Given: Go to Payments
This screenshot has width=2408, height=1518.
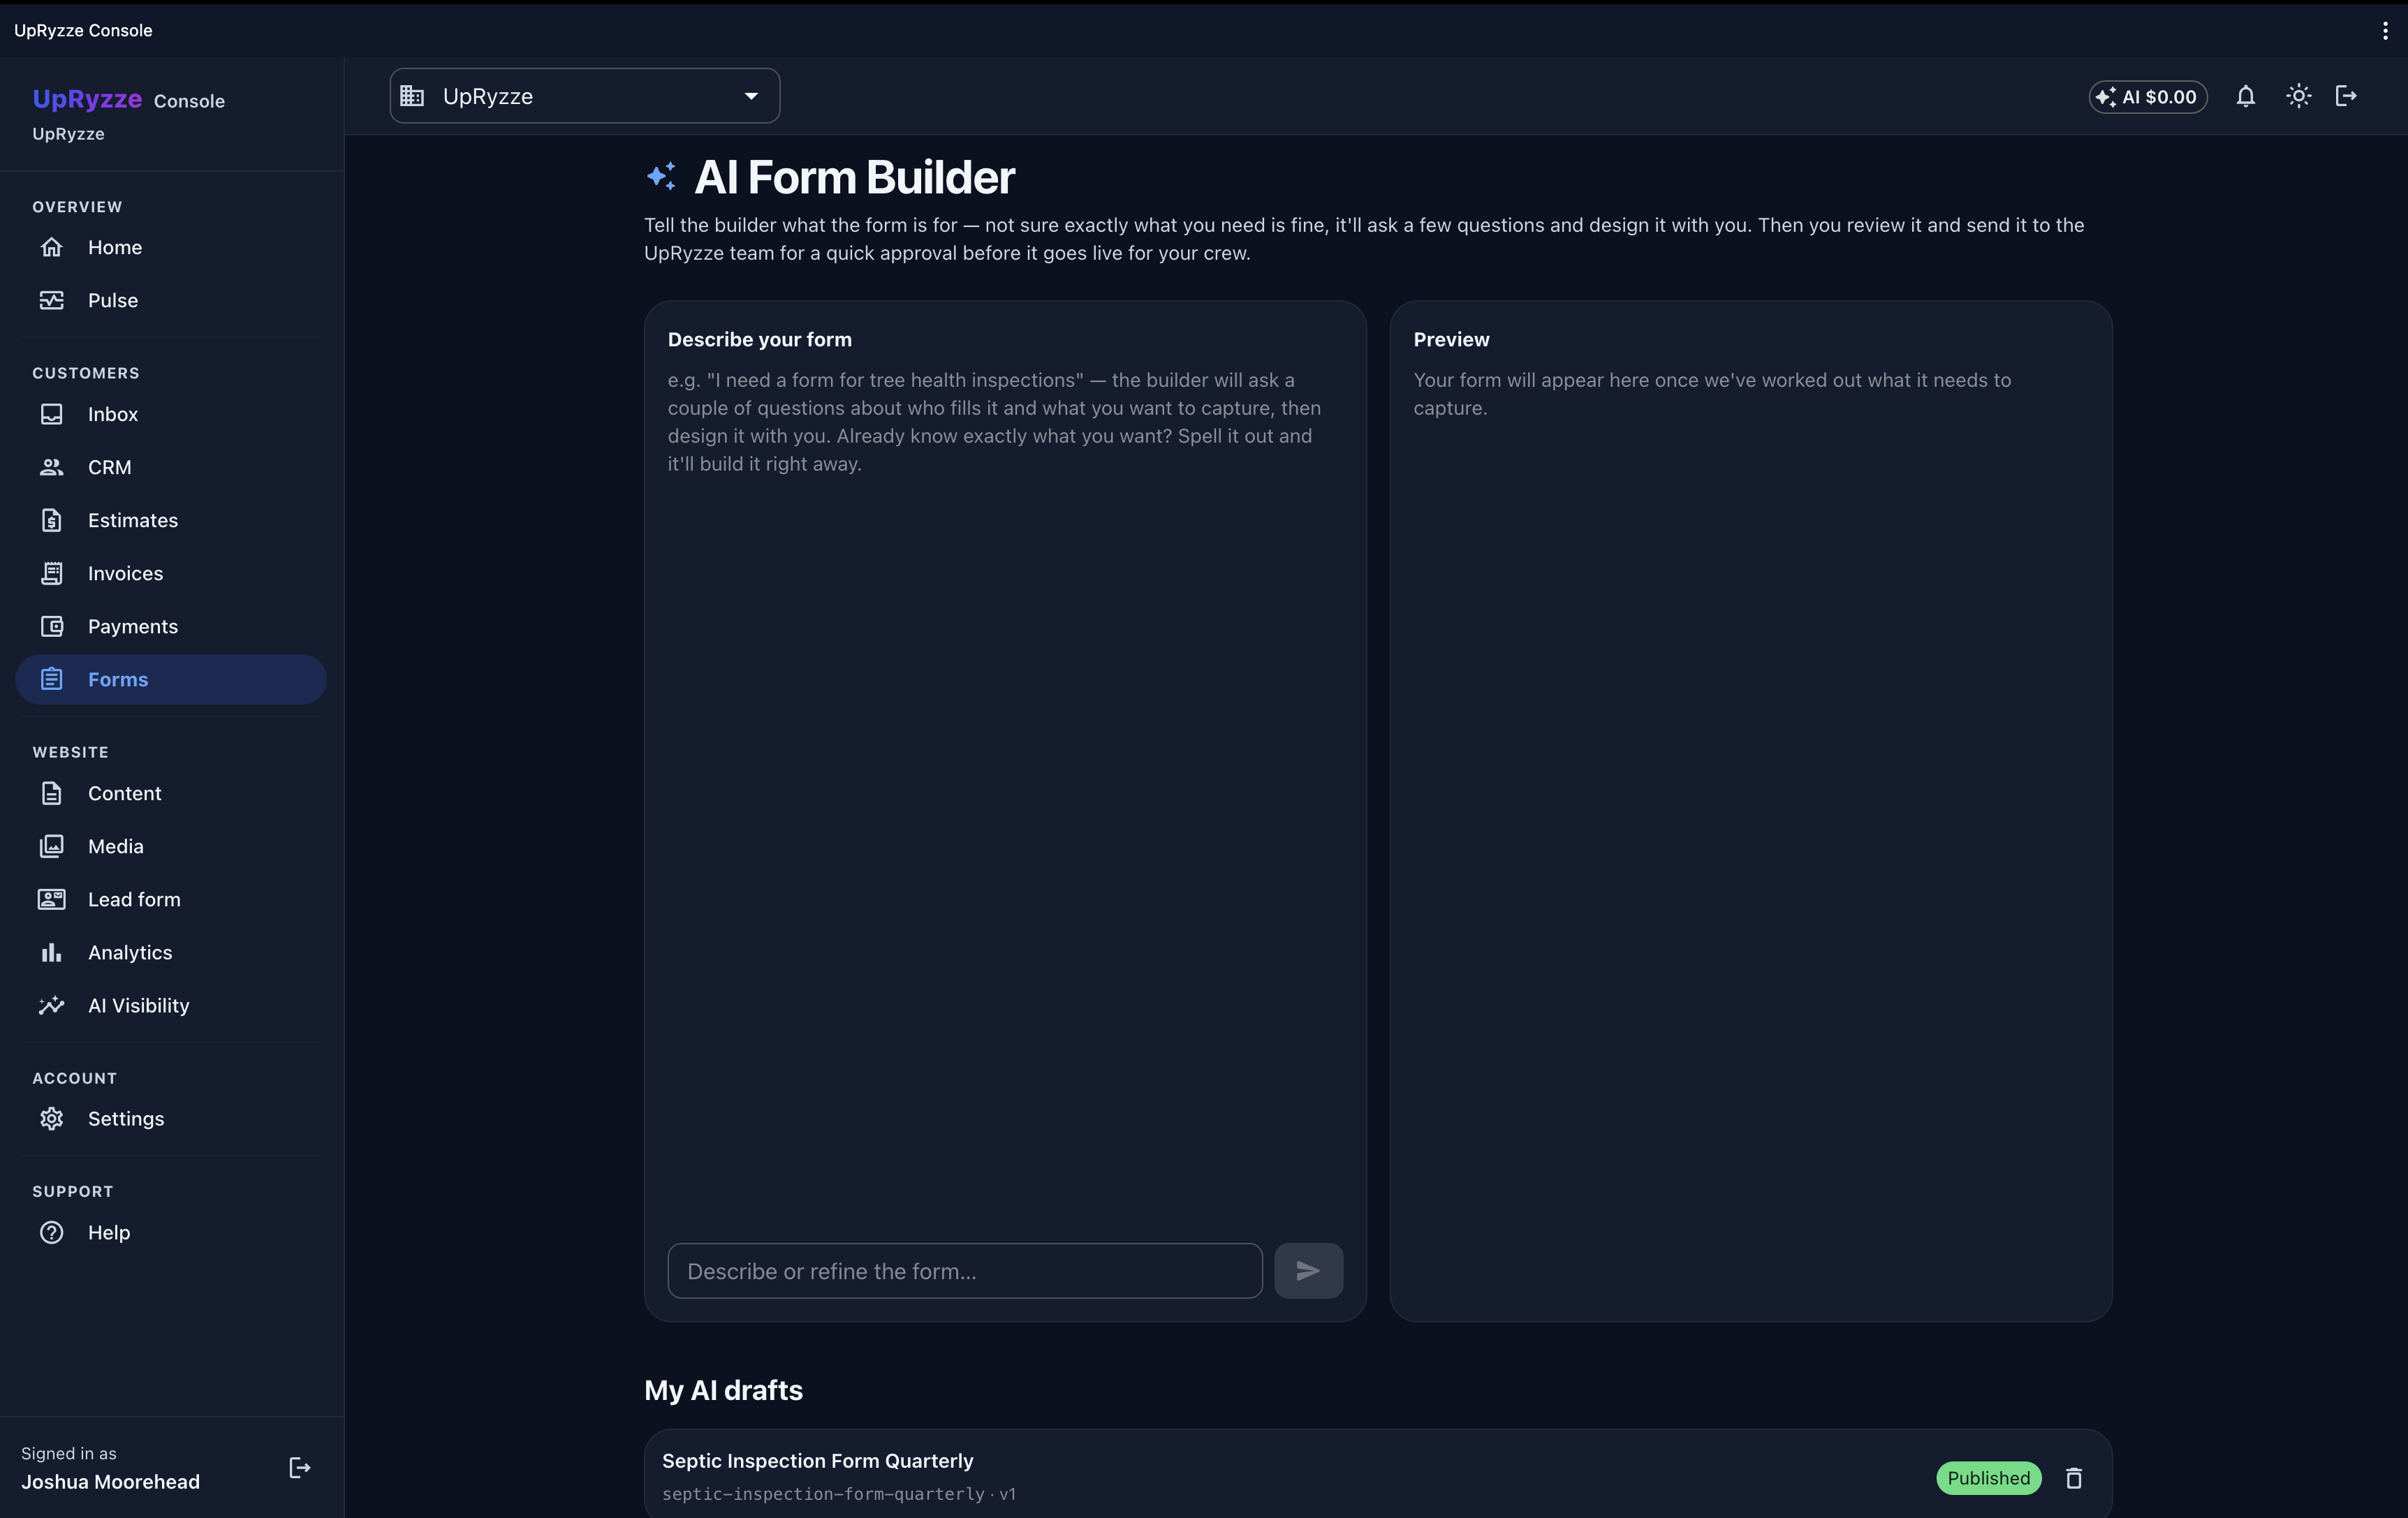Looking at the screenshot, I should pyautogui.click(x=171, y=626).
